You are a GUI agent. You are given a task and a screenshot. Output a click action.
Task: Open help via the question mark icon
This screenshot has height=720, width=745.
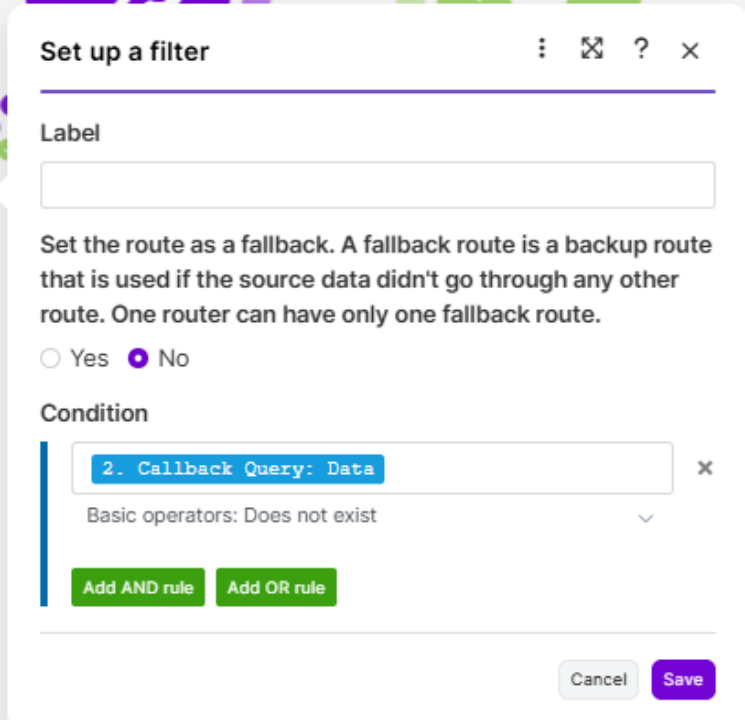click(x=641, y=49)
